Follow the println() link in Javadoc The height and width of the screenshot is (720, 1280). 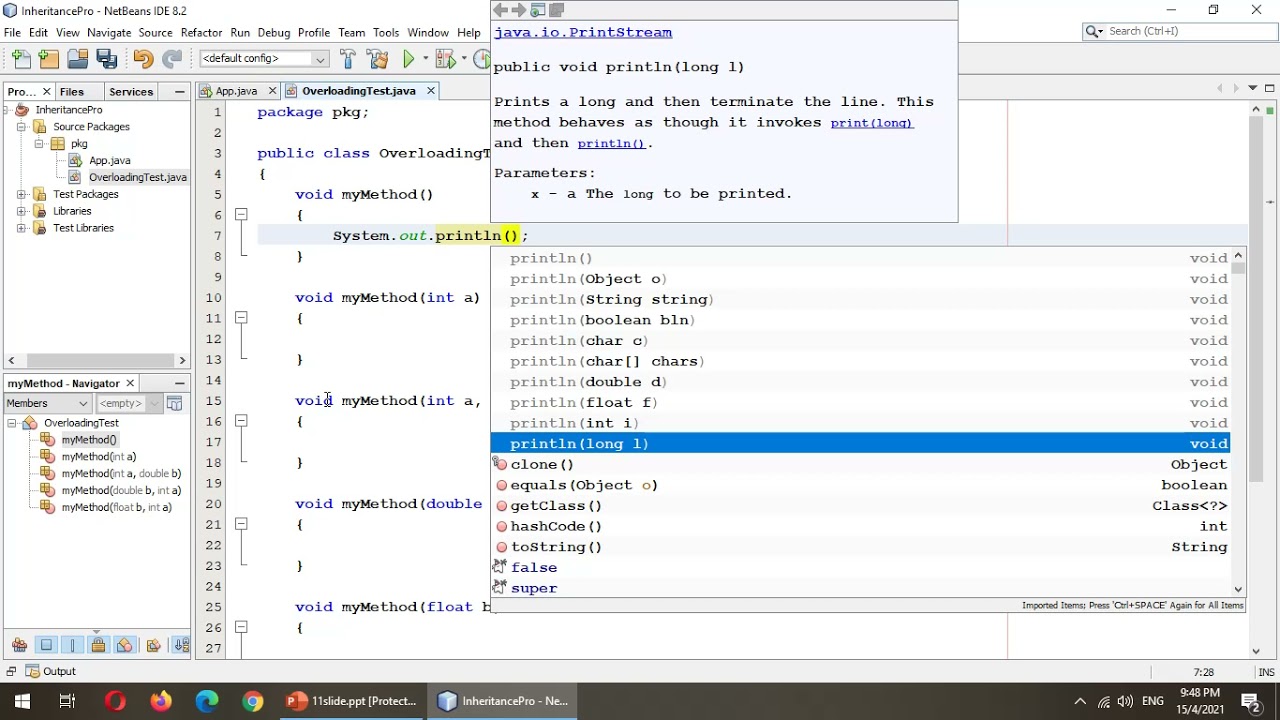(611, 144)
